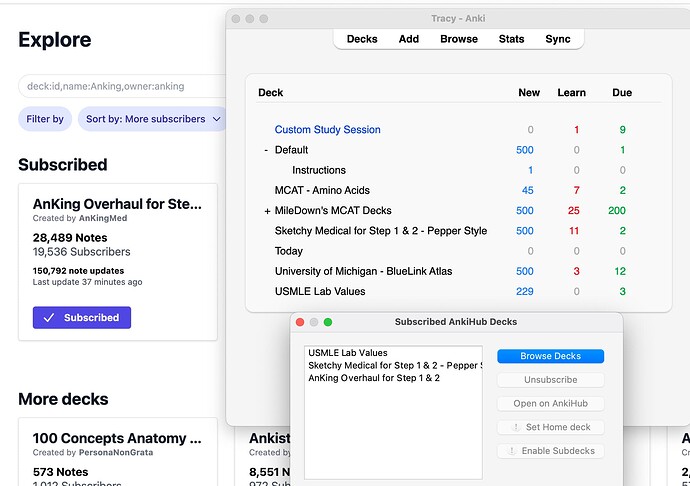Click Sync in the Anki toolbar
The image size is (690, 486).
[558, 39]
